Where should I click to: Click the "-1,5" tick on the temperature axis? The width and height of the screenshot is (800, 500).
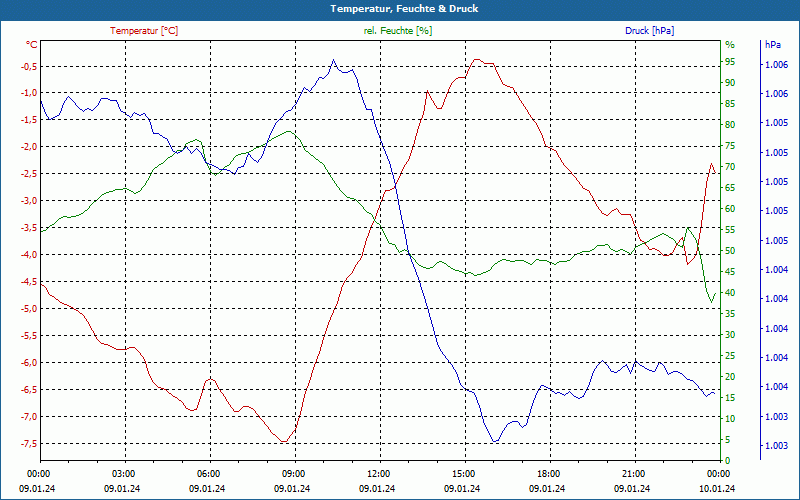click(29, 120)
